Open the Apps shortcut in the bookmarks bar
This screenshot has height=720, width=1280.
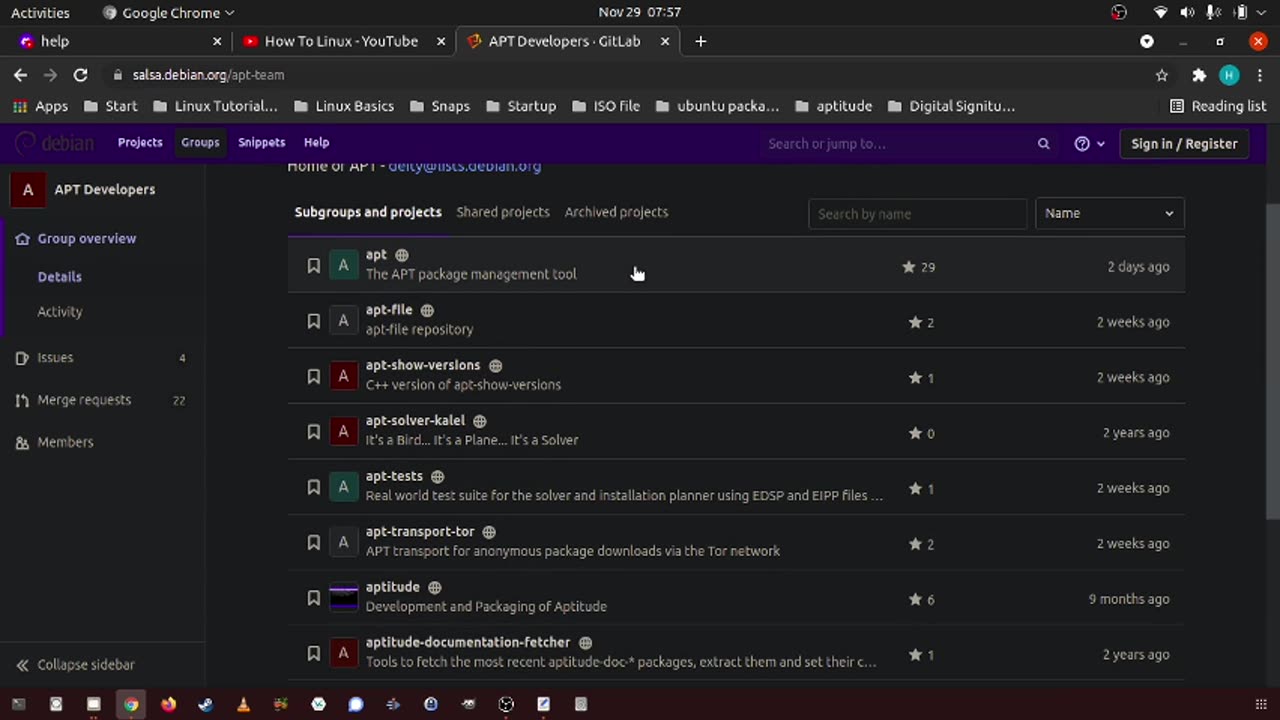pyautogui.click(x=40, y=106)
